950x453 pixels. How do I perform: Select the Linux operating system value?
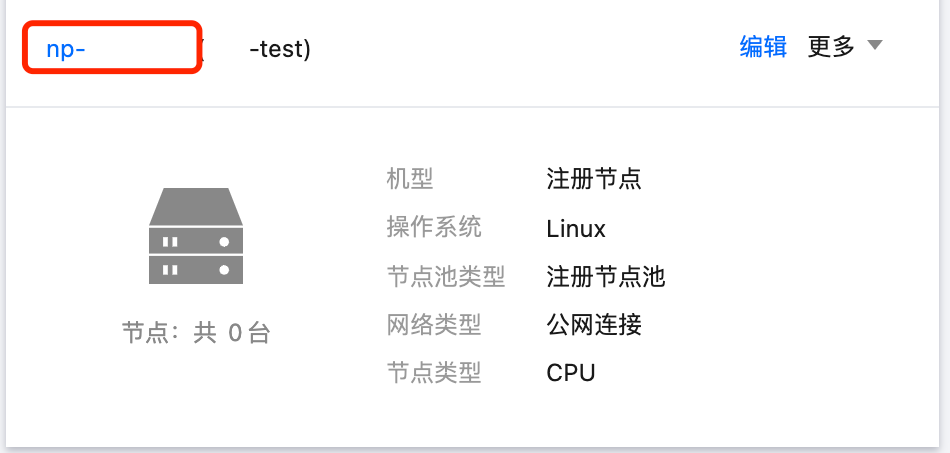[576, 228]
